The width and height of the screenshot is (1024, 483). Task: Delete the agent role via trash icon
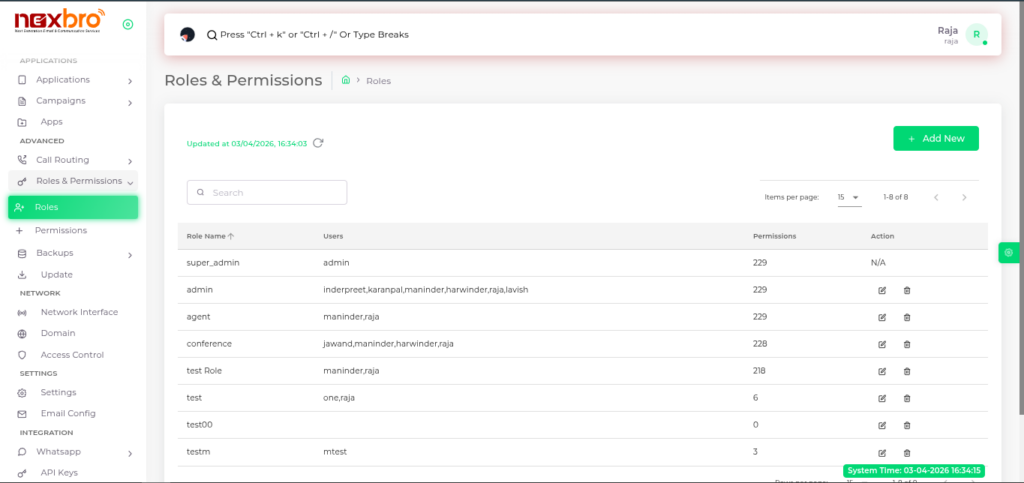(x=907, y=317)
